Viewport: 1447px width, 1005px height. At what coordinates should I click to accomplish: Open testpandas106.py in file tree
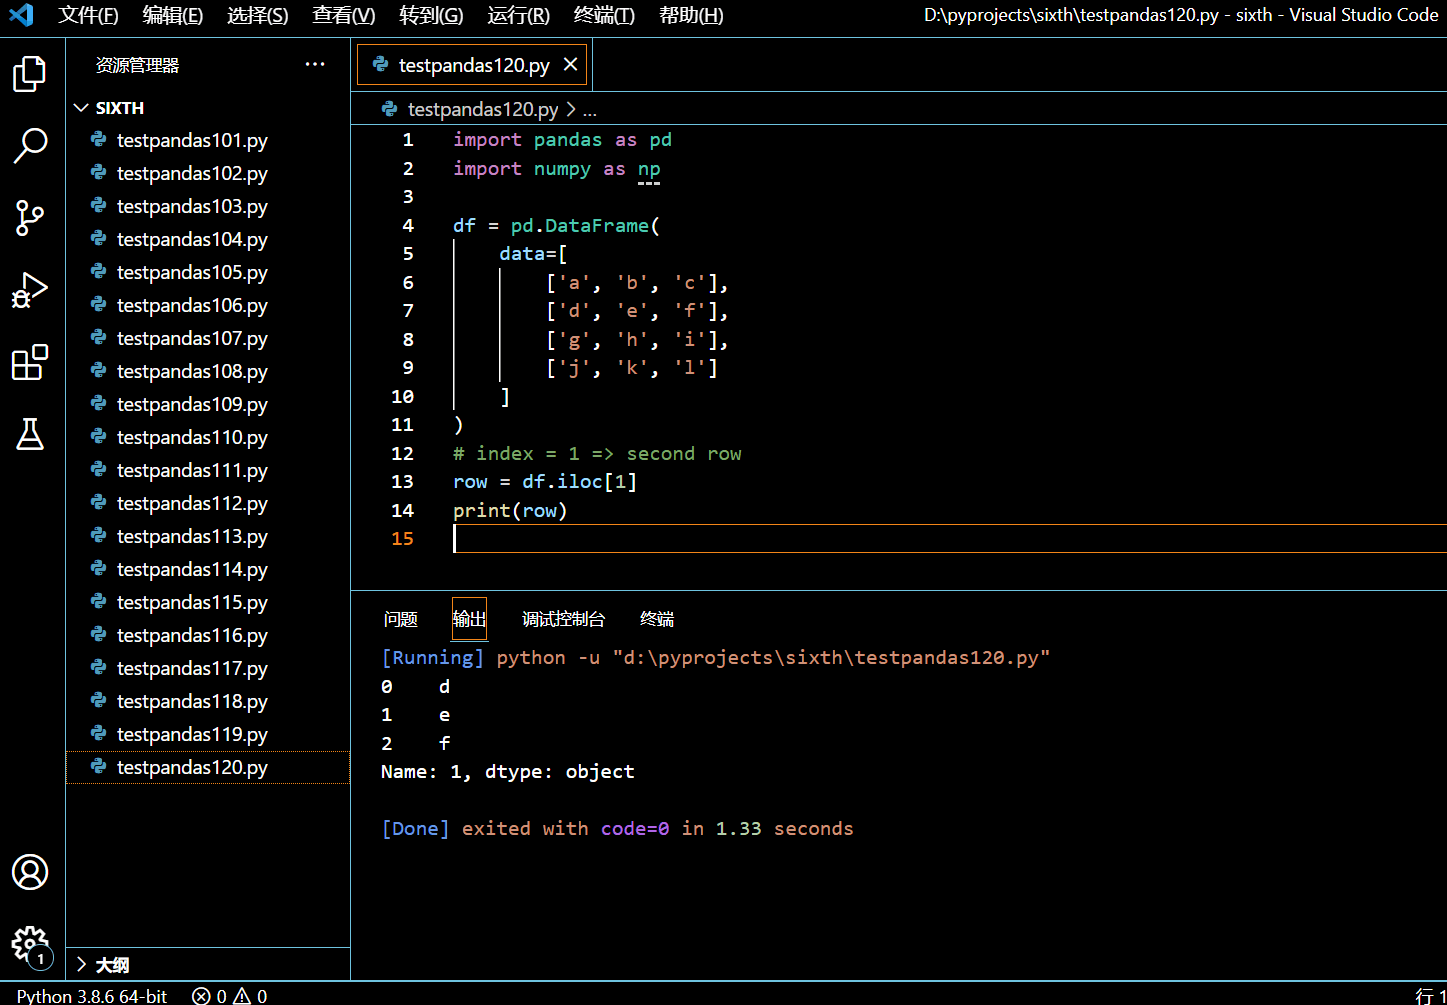click(208, 305)
